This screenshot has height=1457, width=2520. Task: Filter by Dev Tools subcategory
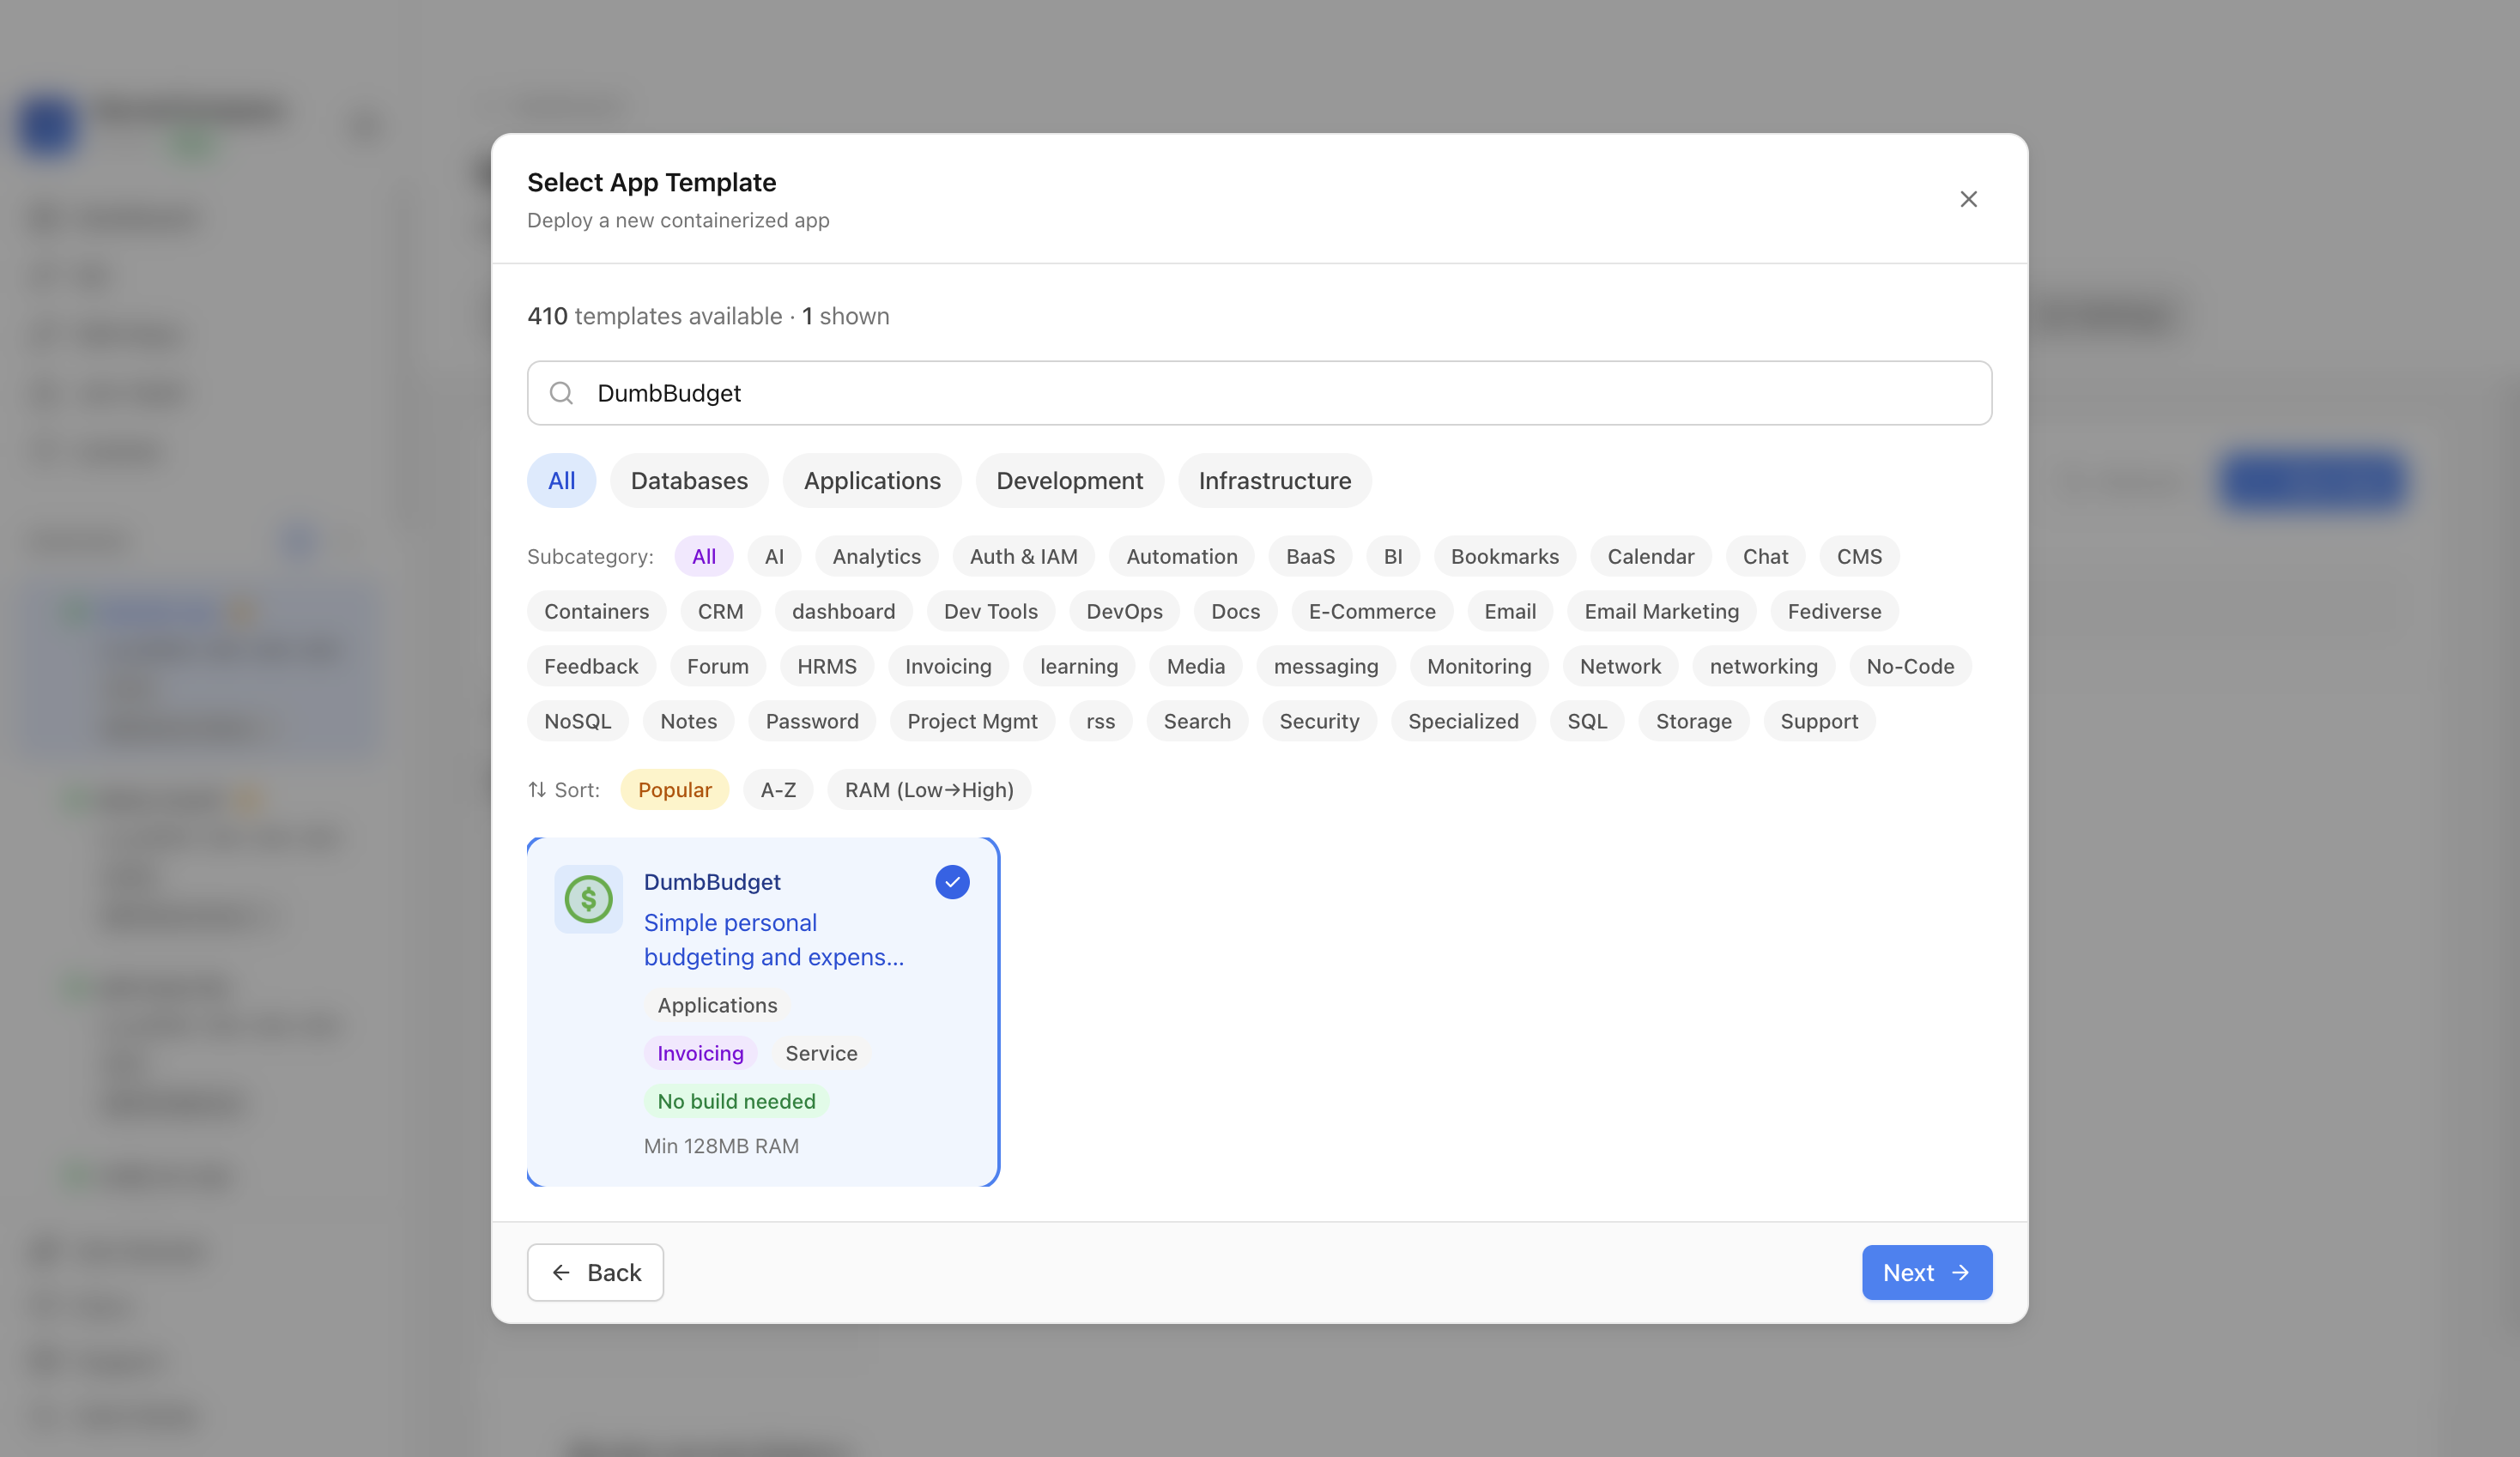(990, 611)
